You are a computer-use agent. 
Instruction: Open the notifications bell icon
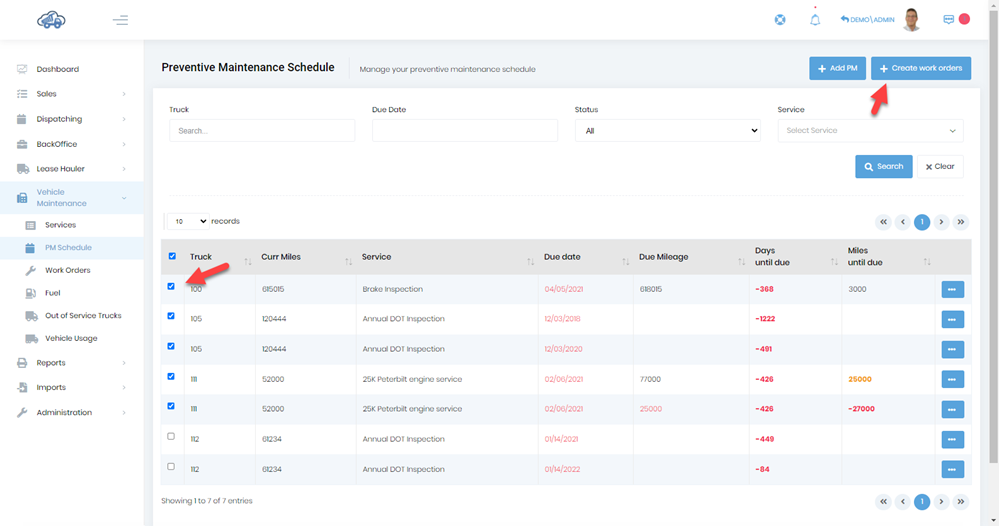815,20
